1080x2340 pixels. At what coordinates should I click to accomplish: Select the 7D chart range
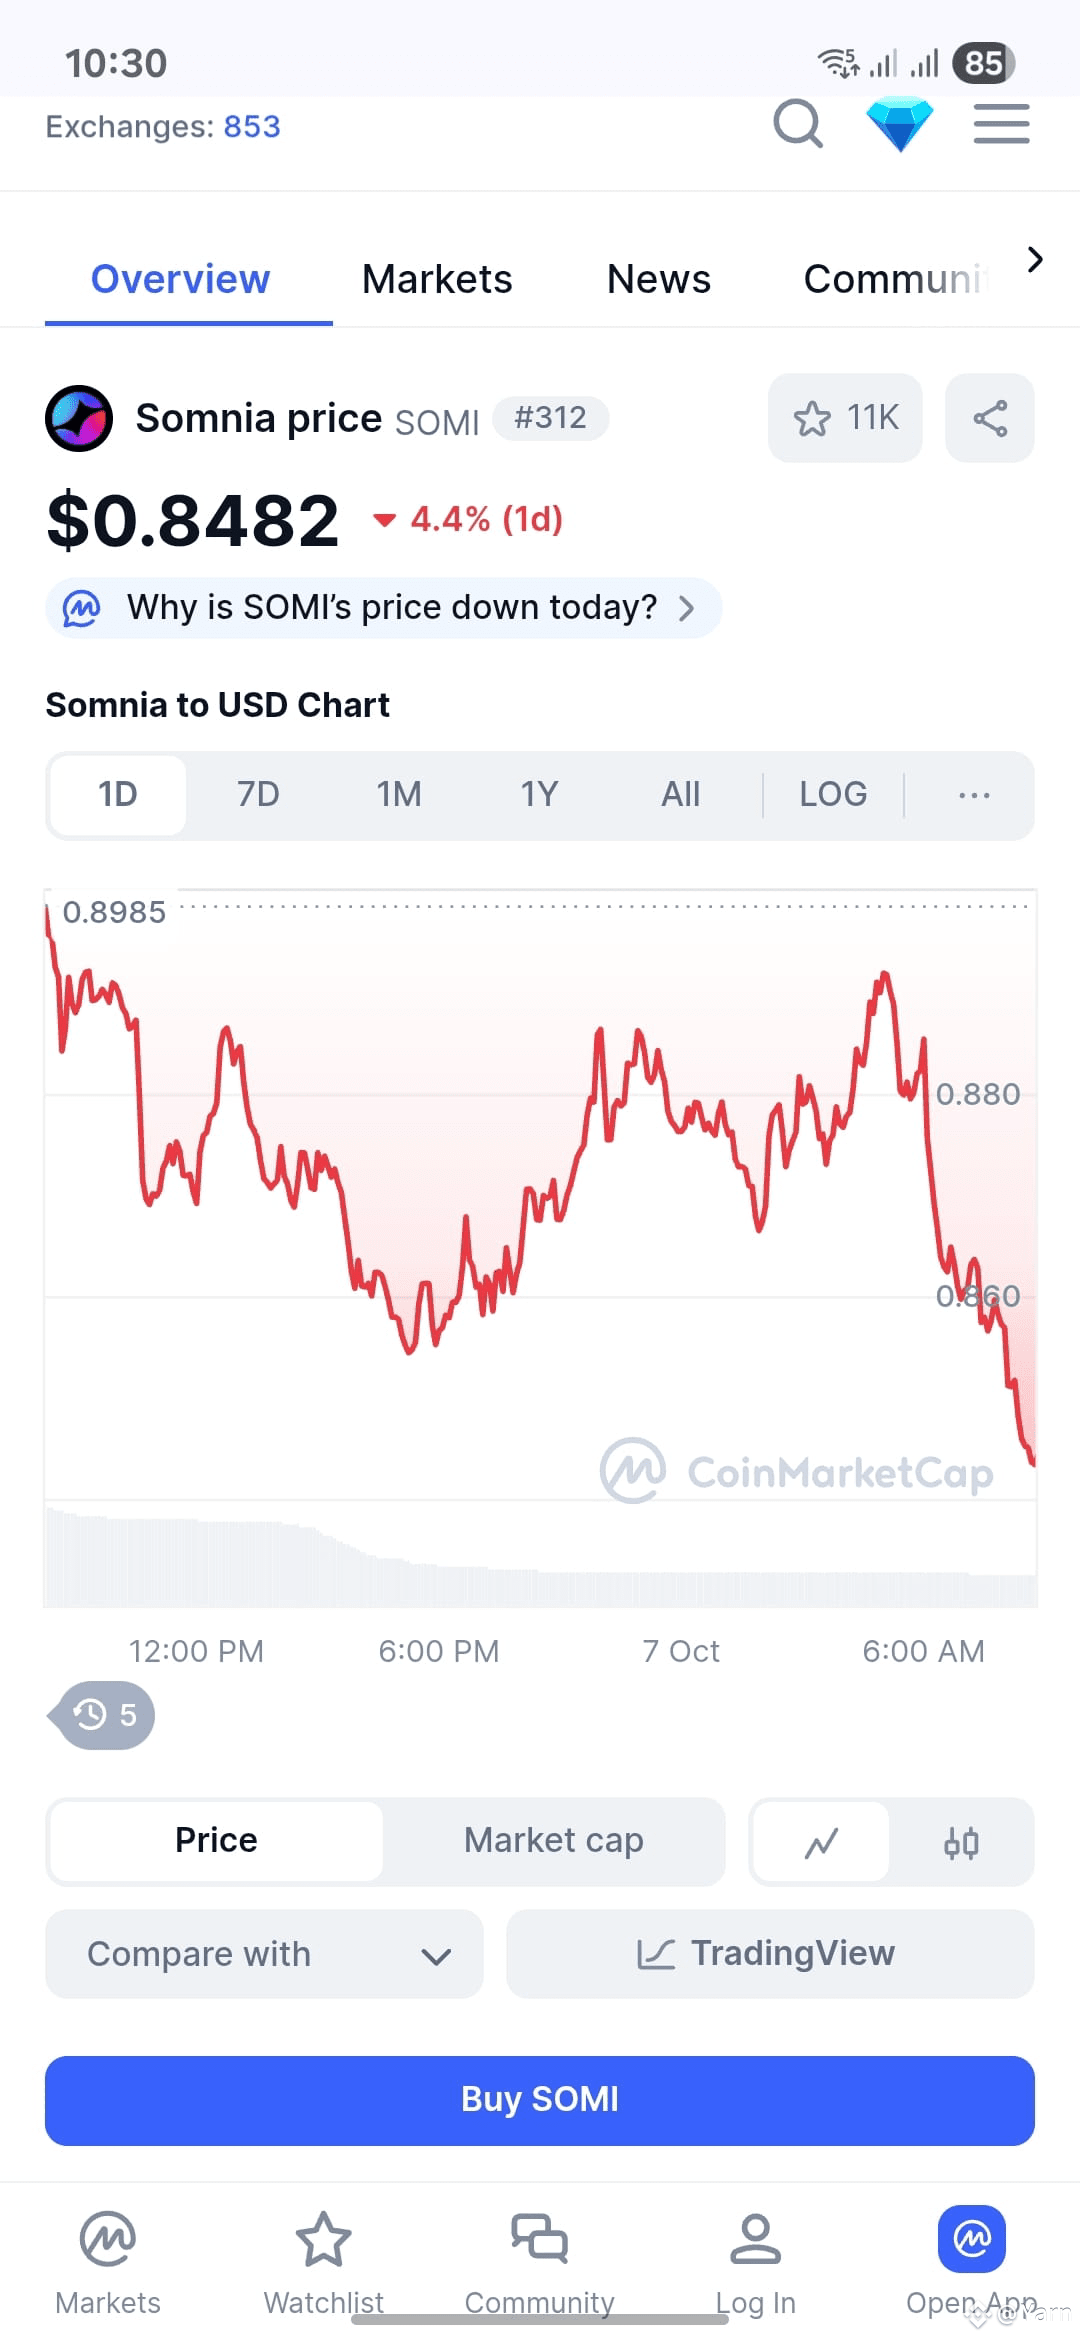pos(258,795)
